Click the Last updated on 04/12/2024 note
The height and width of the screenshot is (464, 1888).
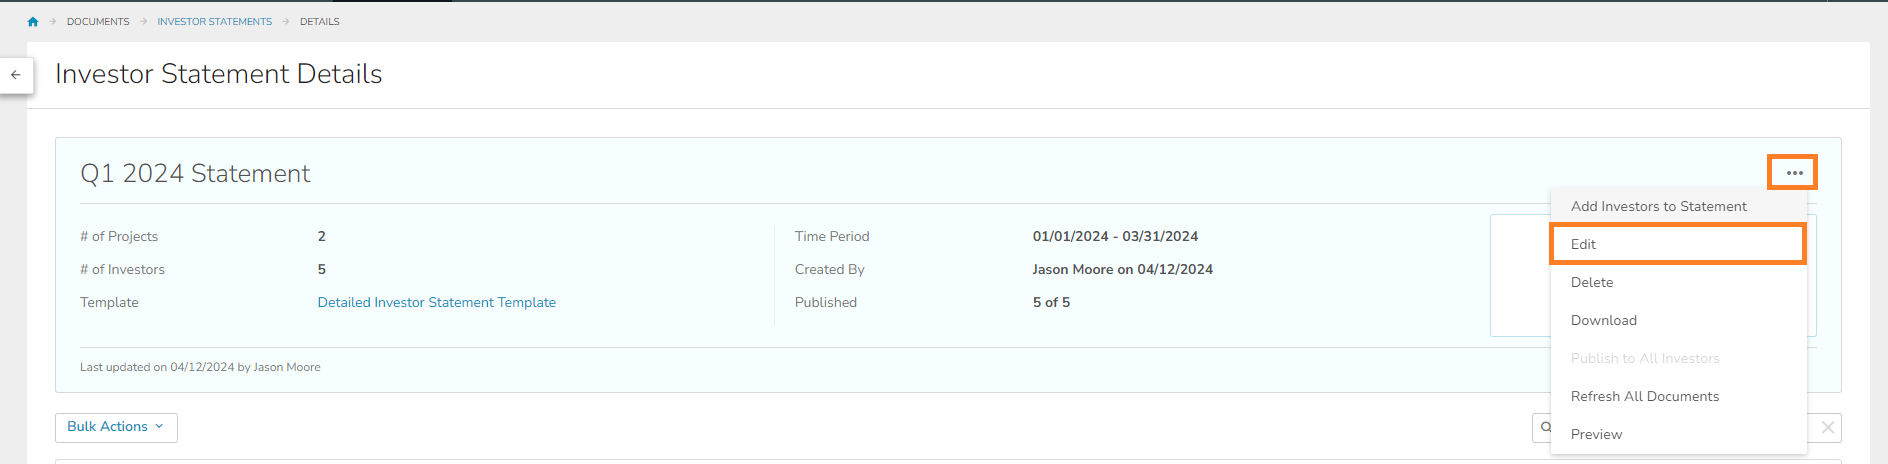point(200,367)
